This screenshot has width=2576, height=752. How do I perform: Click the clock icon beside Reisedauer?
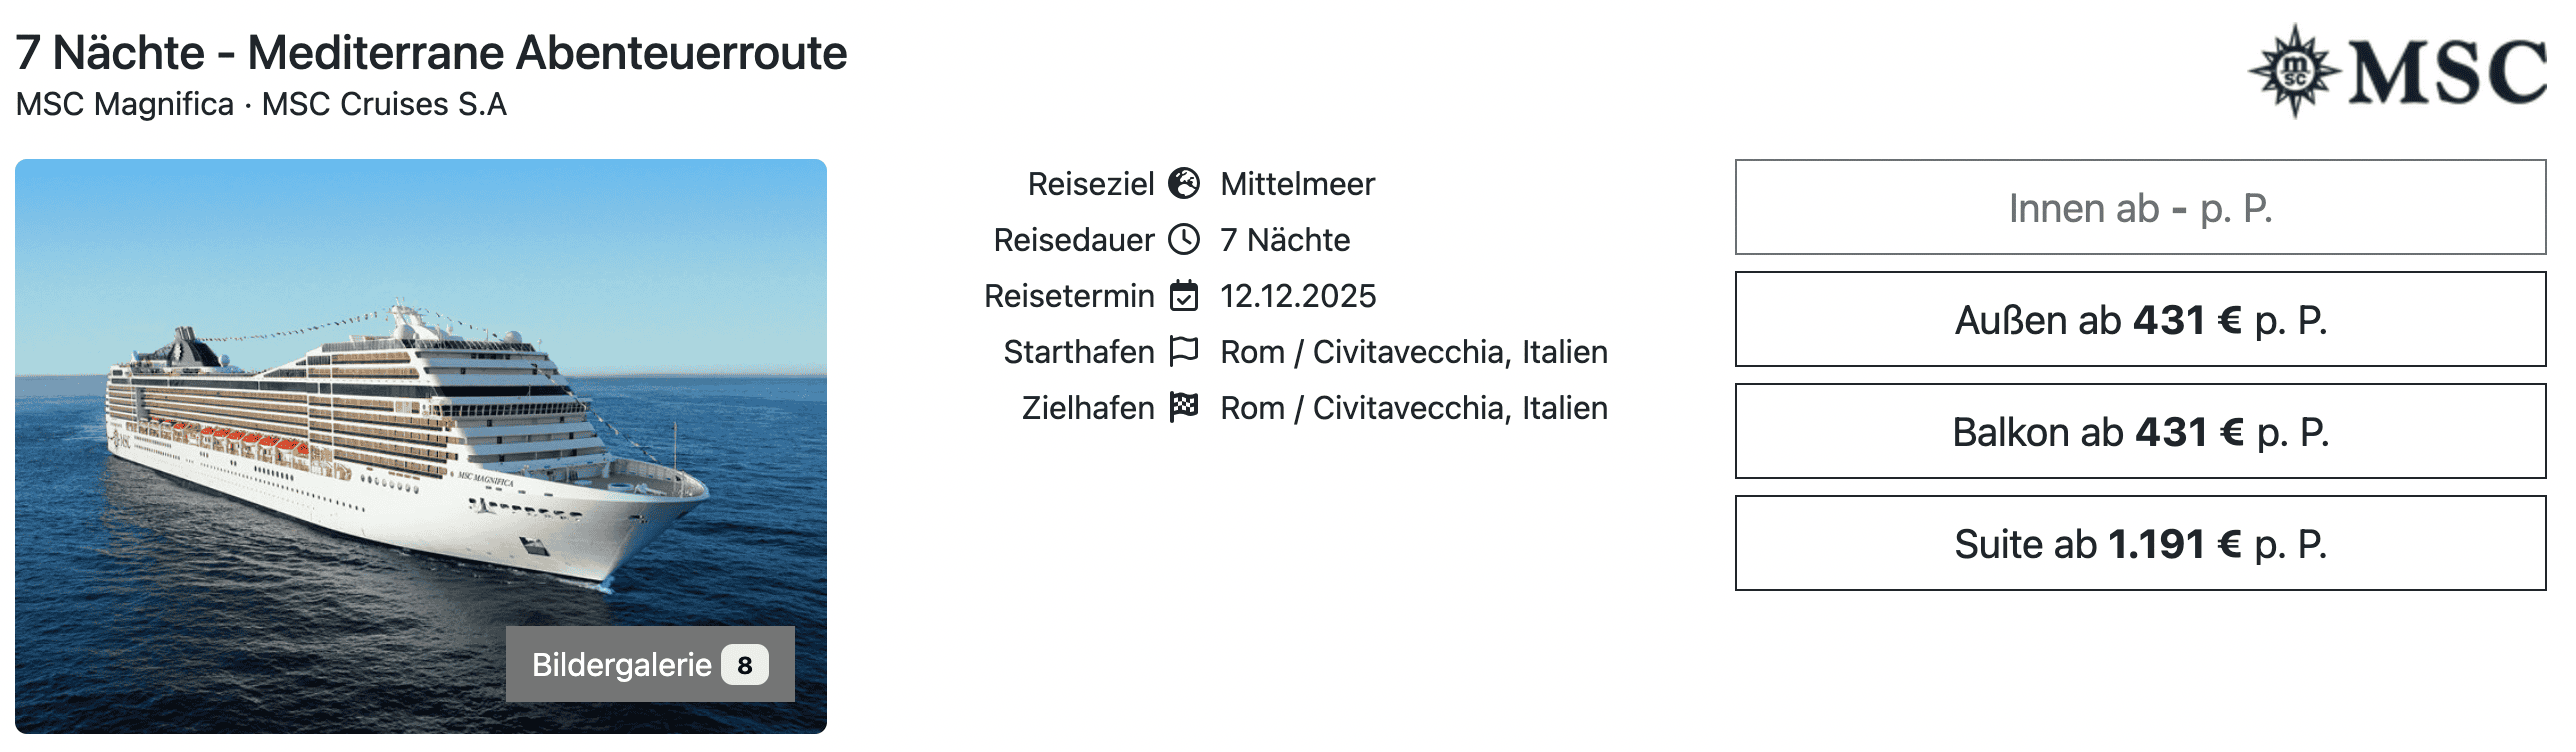[1184, 239]
